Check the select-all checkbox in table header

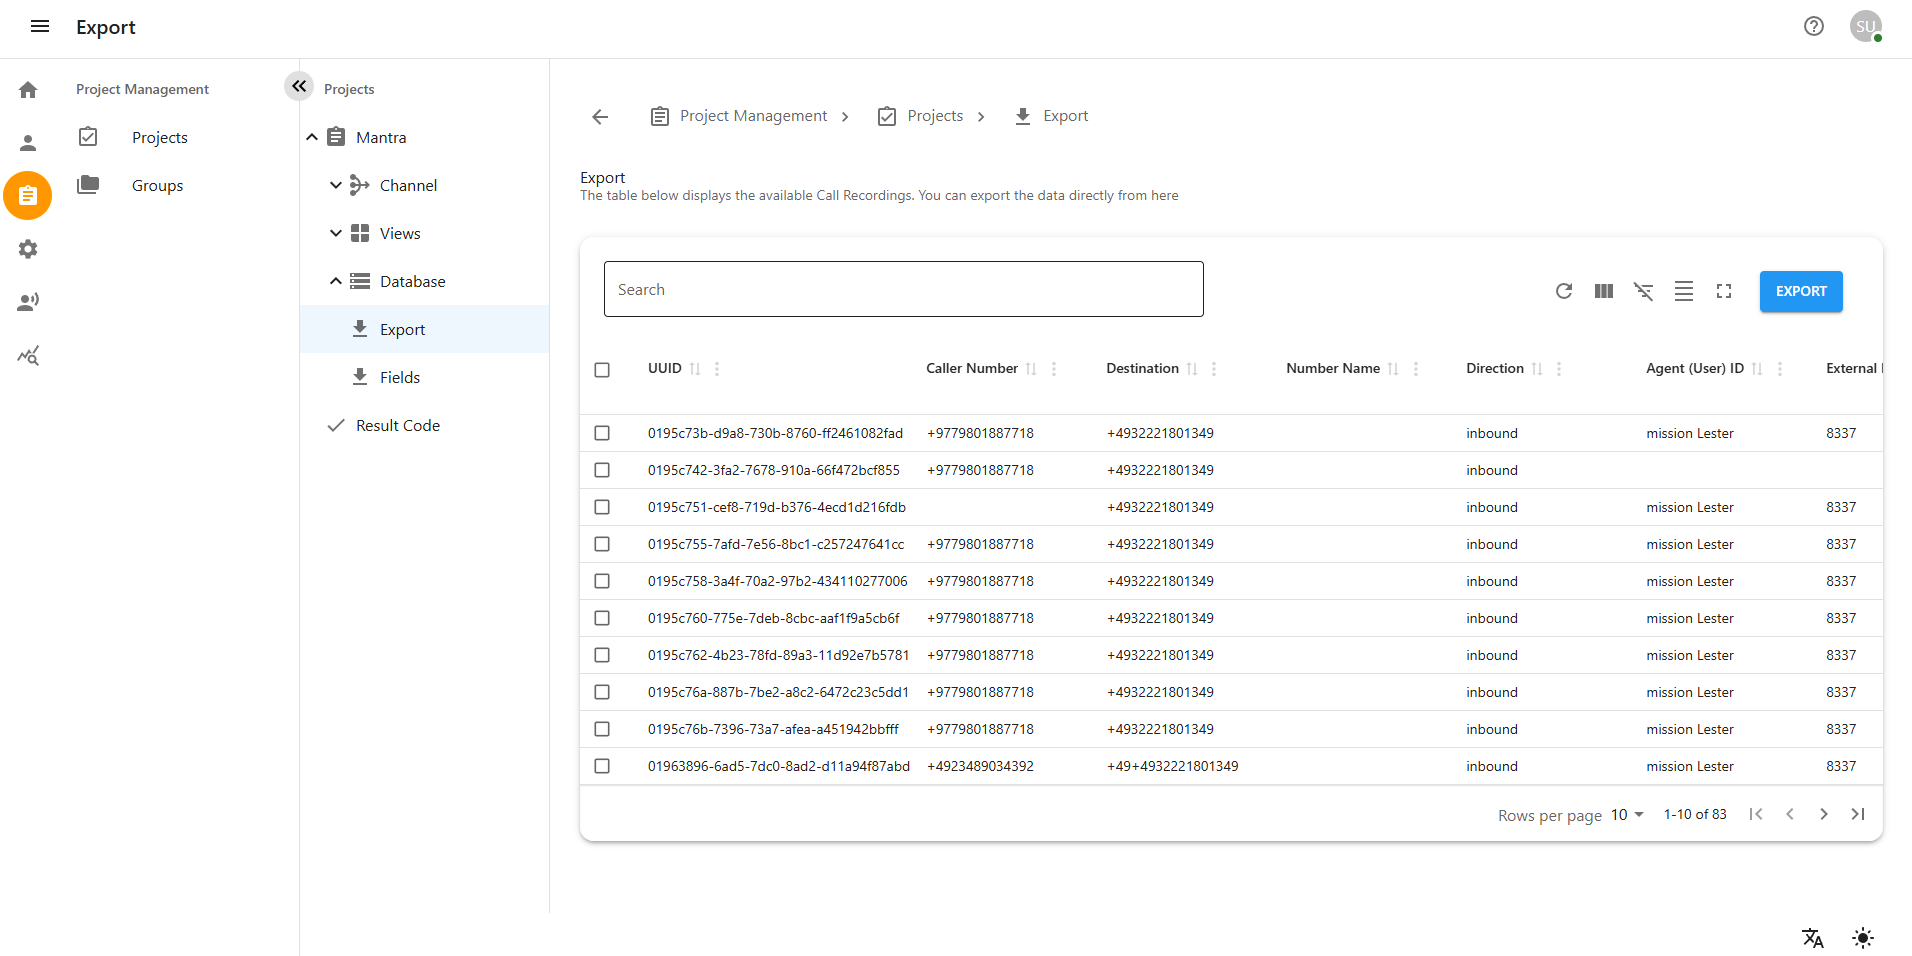pyautogui.click(x=602, y=369)
